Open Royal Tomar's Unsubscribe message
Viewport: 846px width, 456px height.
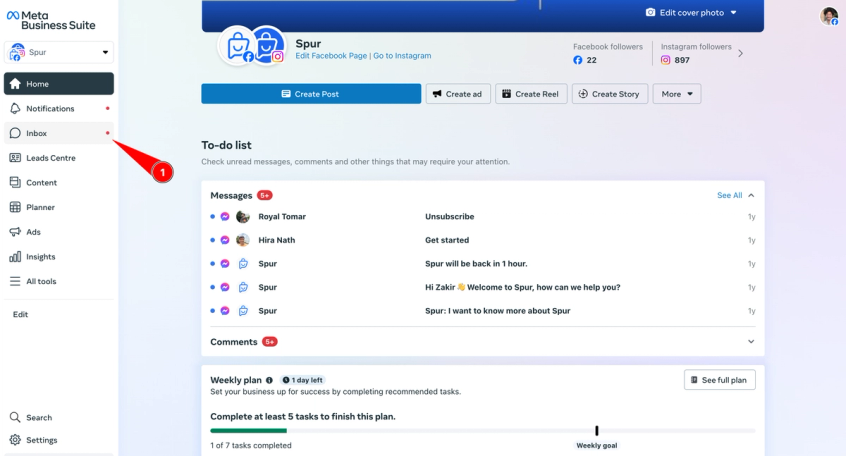(483, 216)
